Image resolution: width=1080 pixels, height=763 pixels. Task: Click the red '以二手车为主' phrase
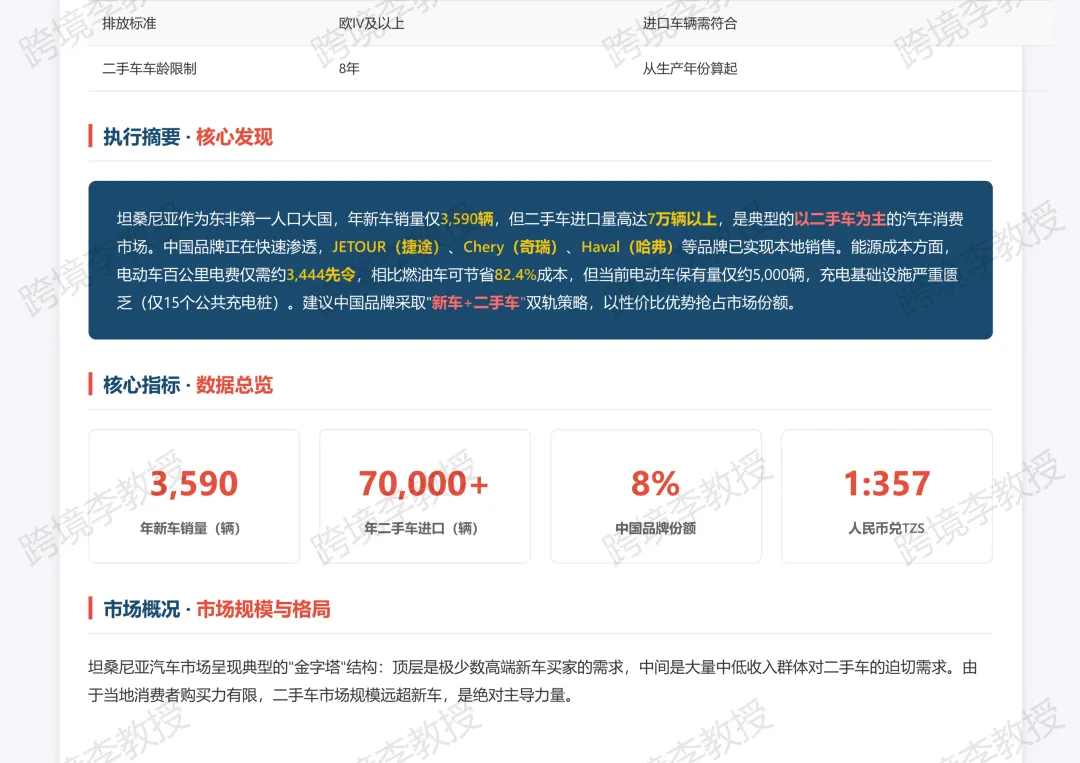(840, 219)
